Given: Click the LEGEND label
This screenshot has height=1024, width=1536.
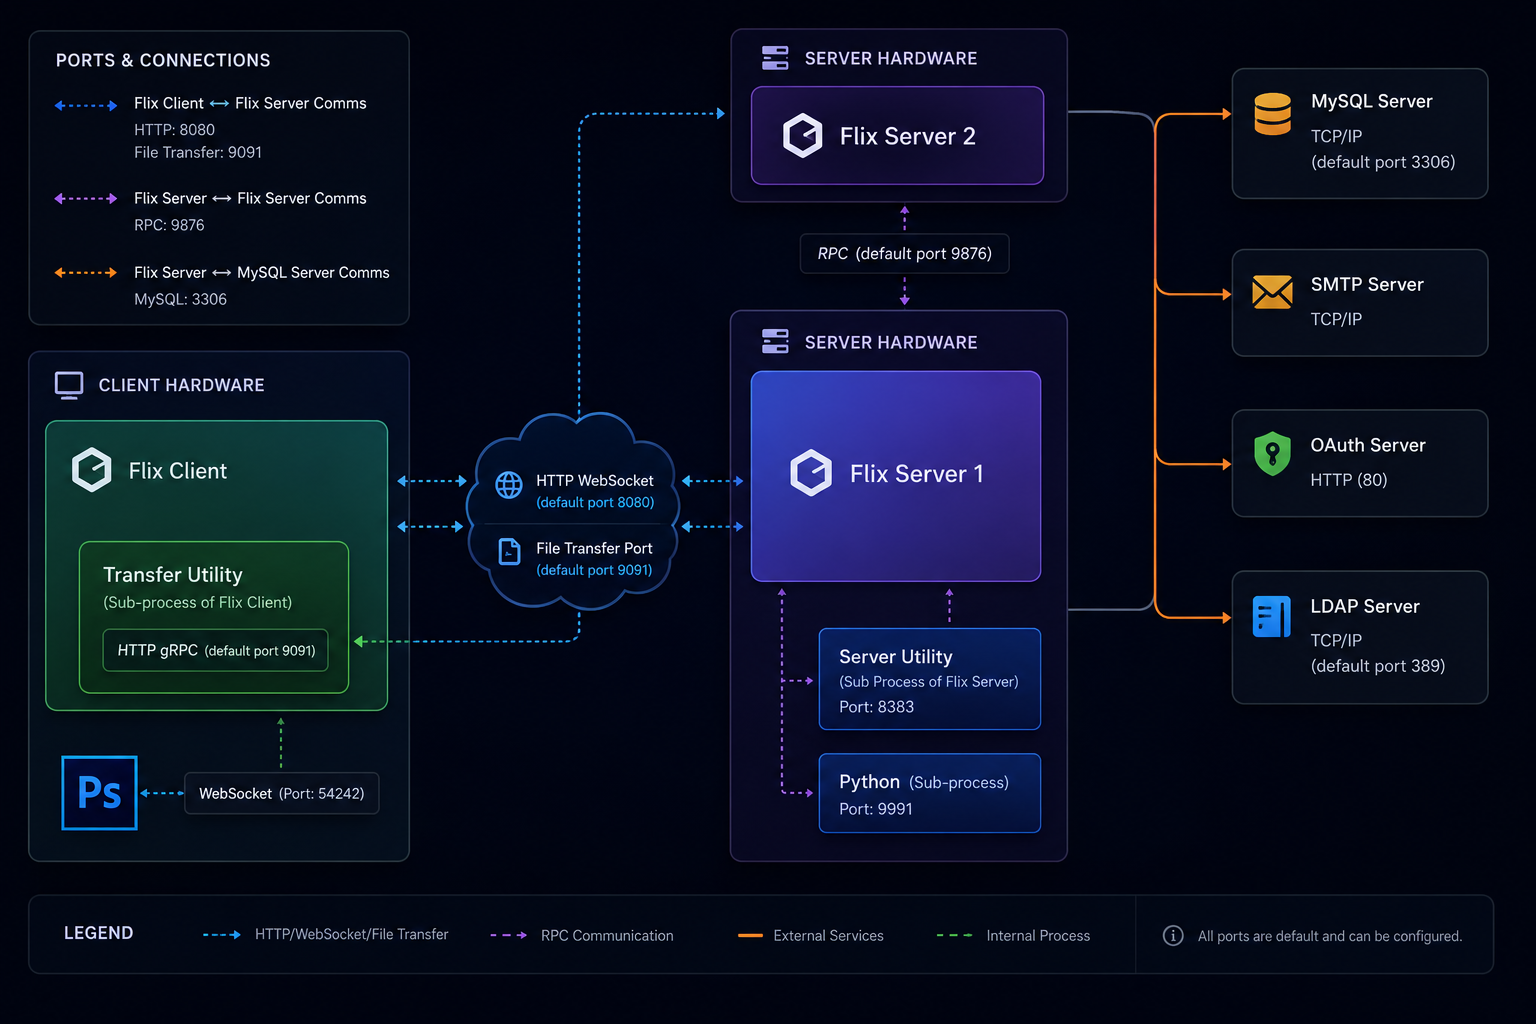Looking at the screenshot, I should click(x=98, y=933).
